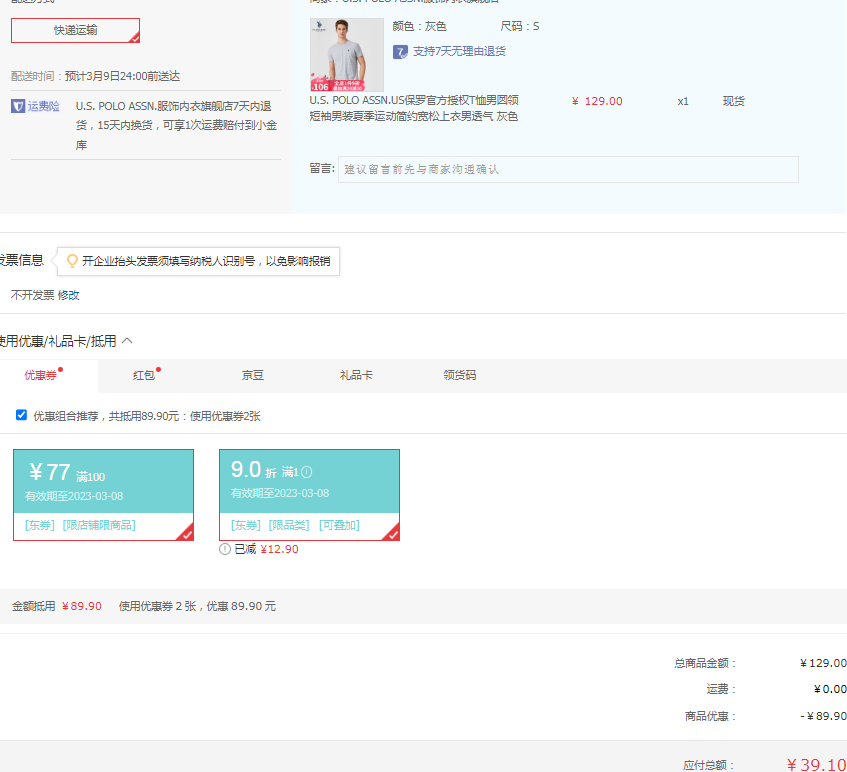Click the [限店铺限商品] tag on ¥77 coupon
The height and width of the screenshot is (772, 847).
click(x=99, y=525)
